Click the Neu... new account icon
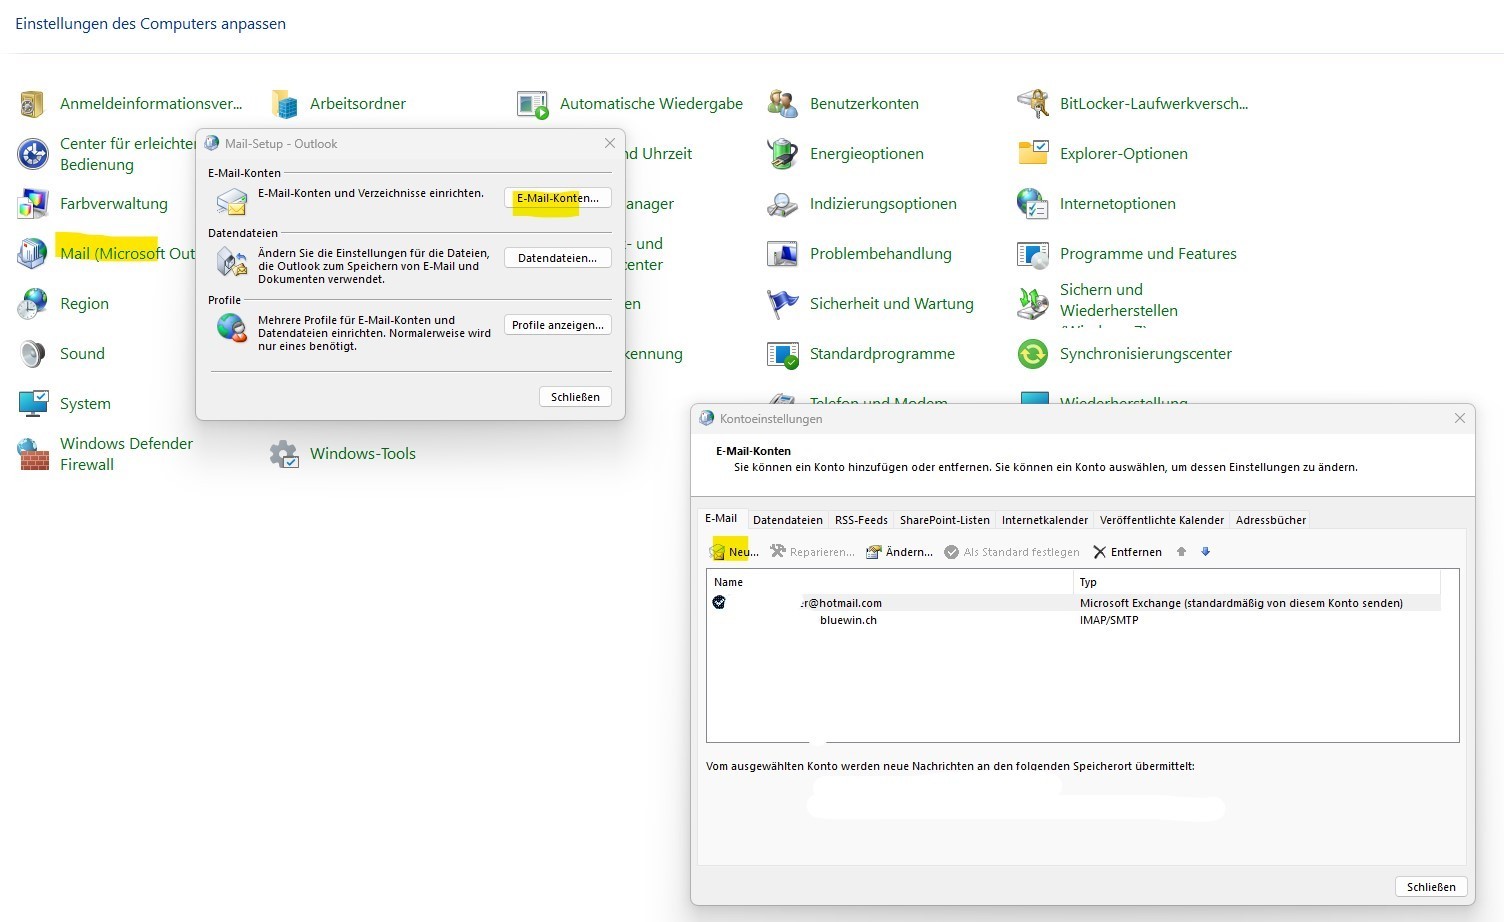The width and height of the screenshot is (1504, 922). point(718,552)
